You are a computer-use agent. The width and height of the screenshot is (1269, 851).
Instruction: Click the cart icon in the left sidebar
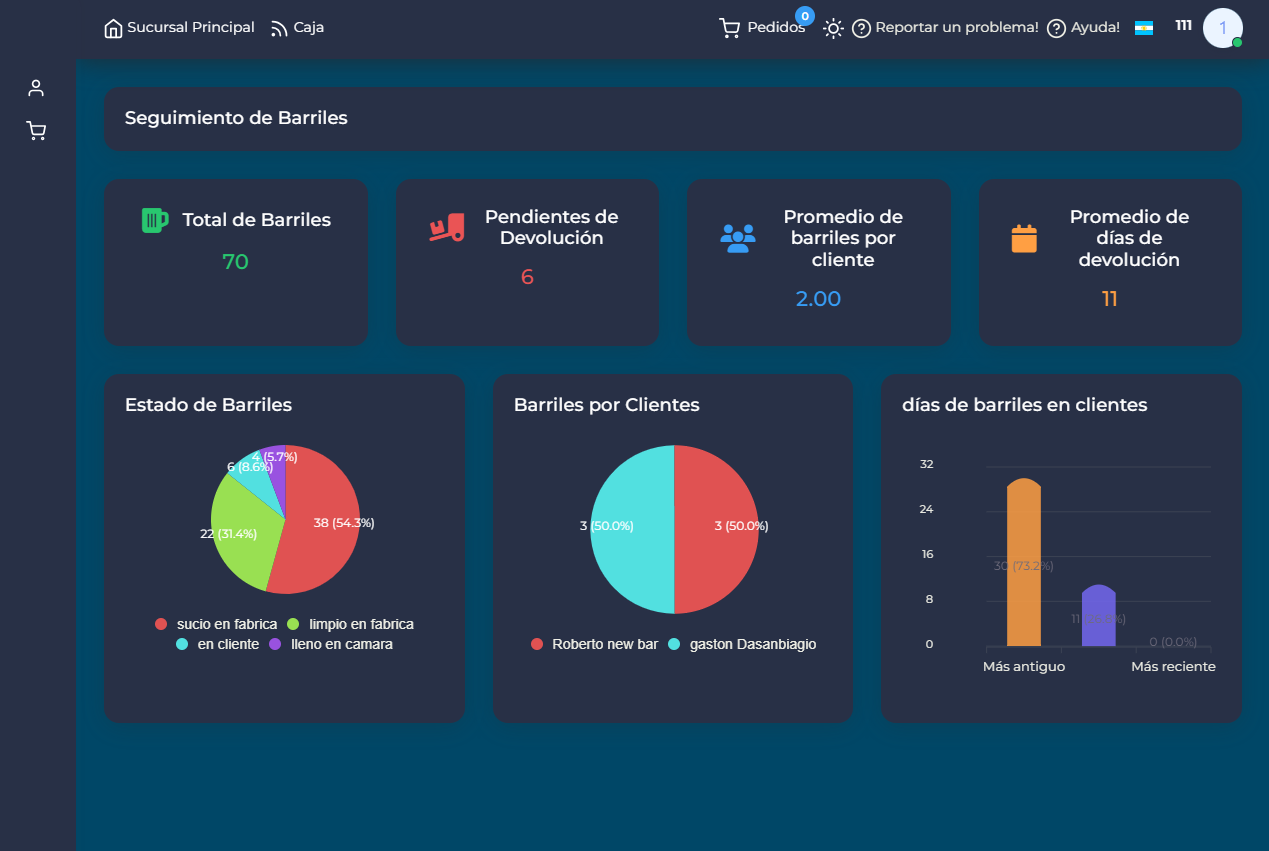36,130
